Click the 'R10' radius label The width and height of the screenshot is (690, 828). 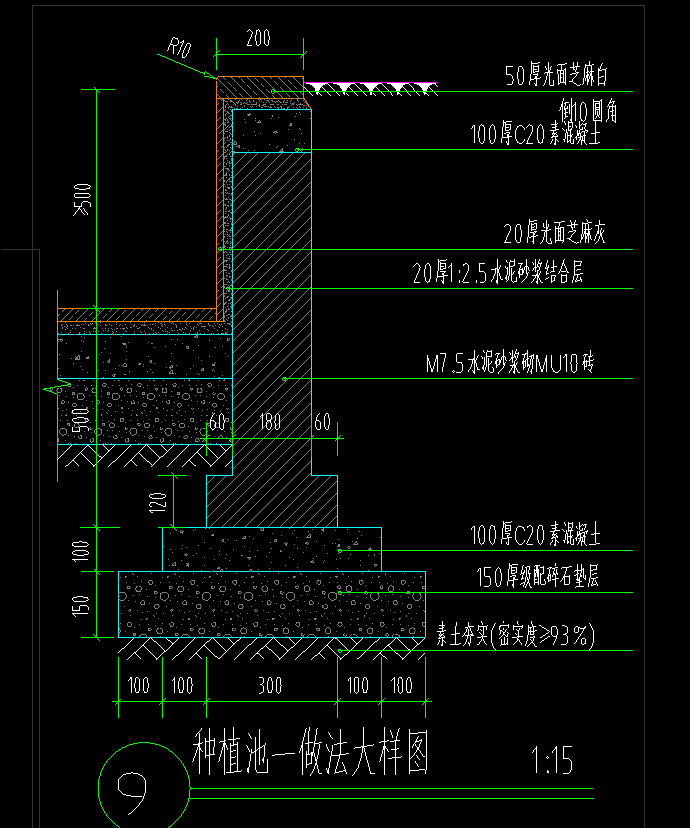click(x=178, y=47)
